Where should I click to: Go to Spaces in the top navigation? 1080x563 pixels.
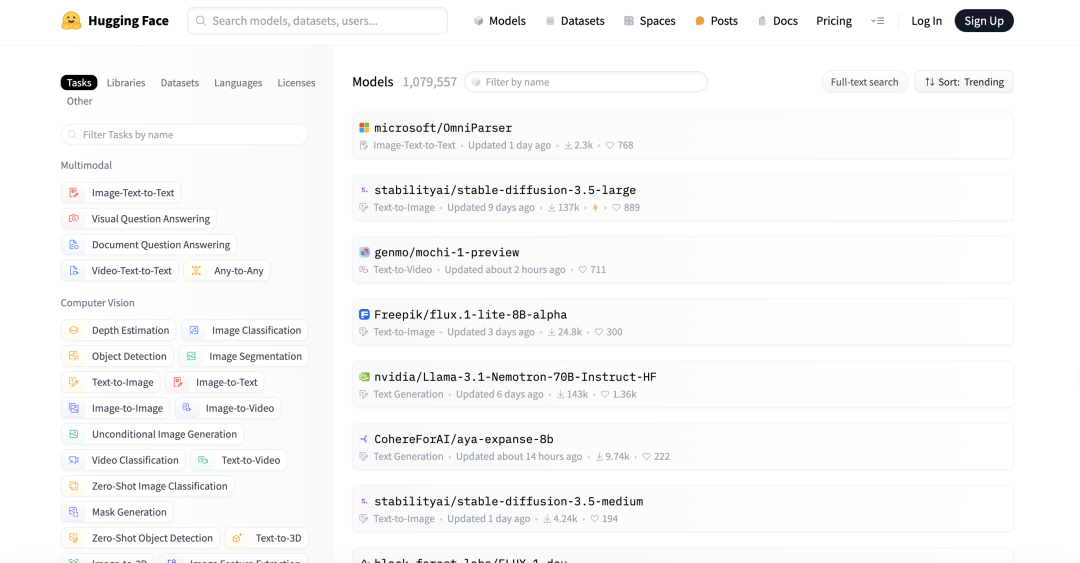coord(650,21)
